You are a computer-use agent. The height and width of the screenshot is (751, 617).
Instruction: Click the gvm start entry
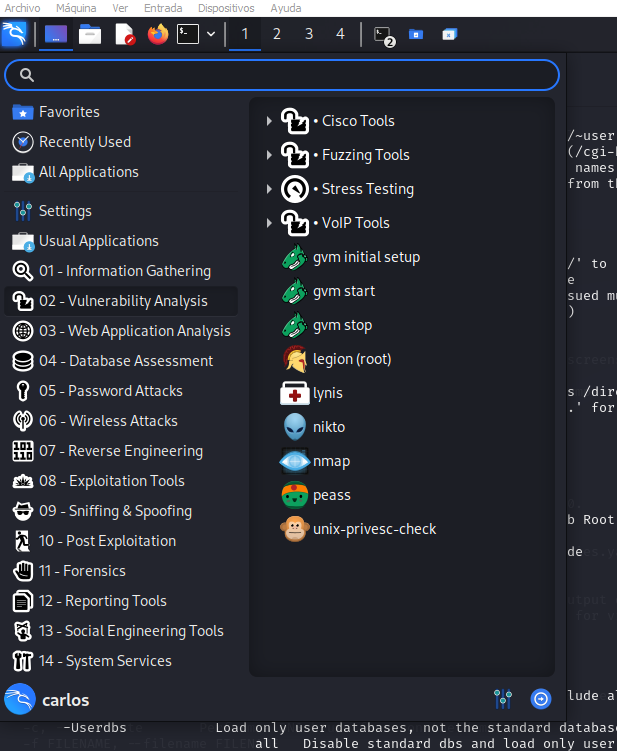(344, 291)
